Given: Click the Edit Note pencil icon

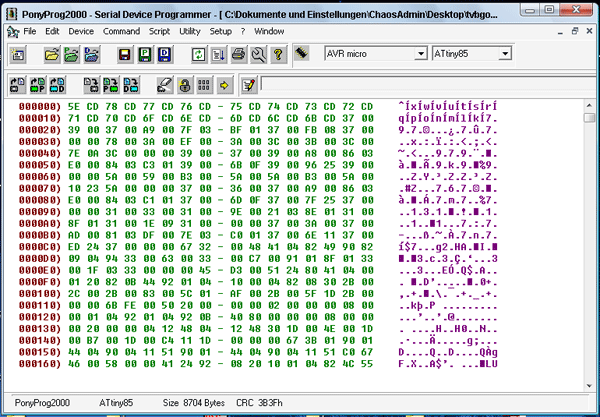Looking at the screenshot, I should pos(249,85).
